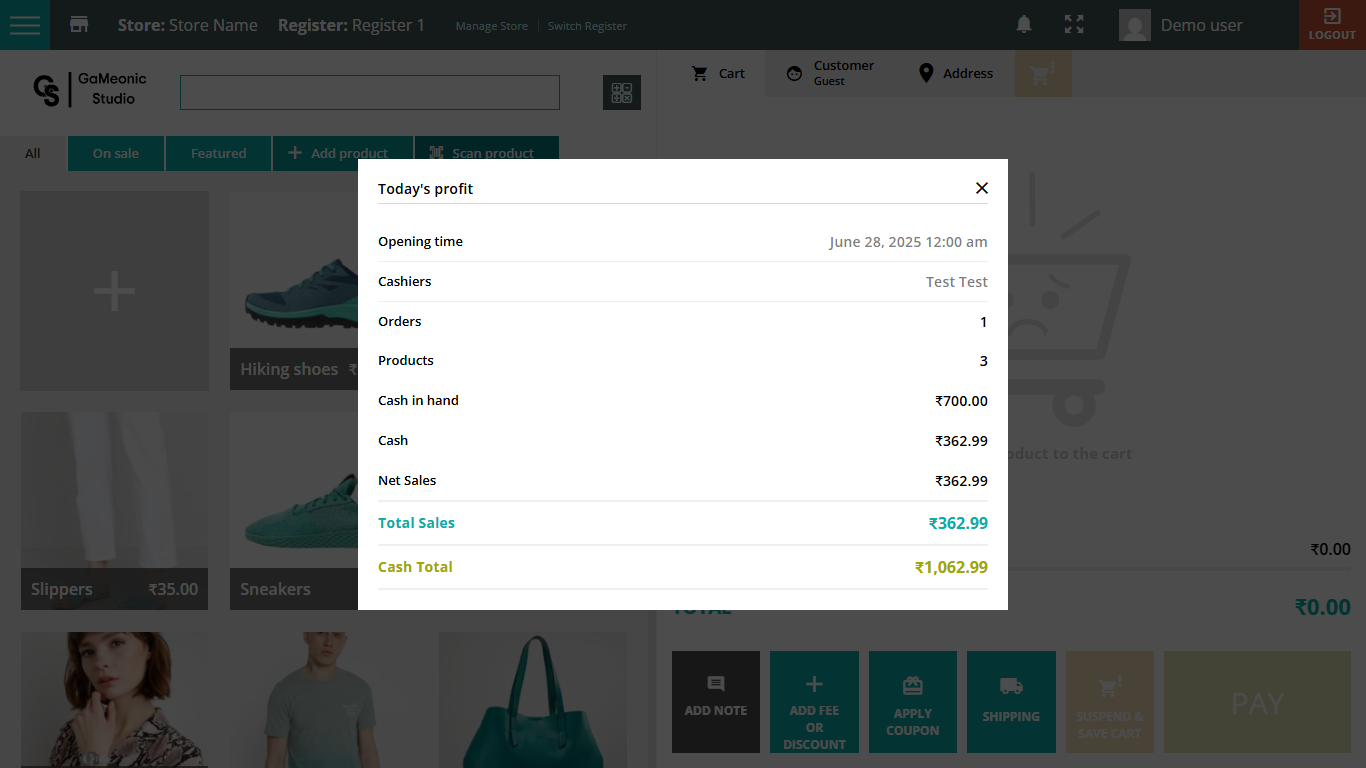Switch to the On sale tab
Screen dimensions: 1366x768
click(x=116, y=153)
